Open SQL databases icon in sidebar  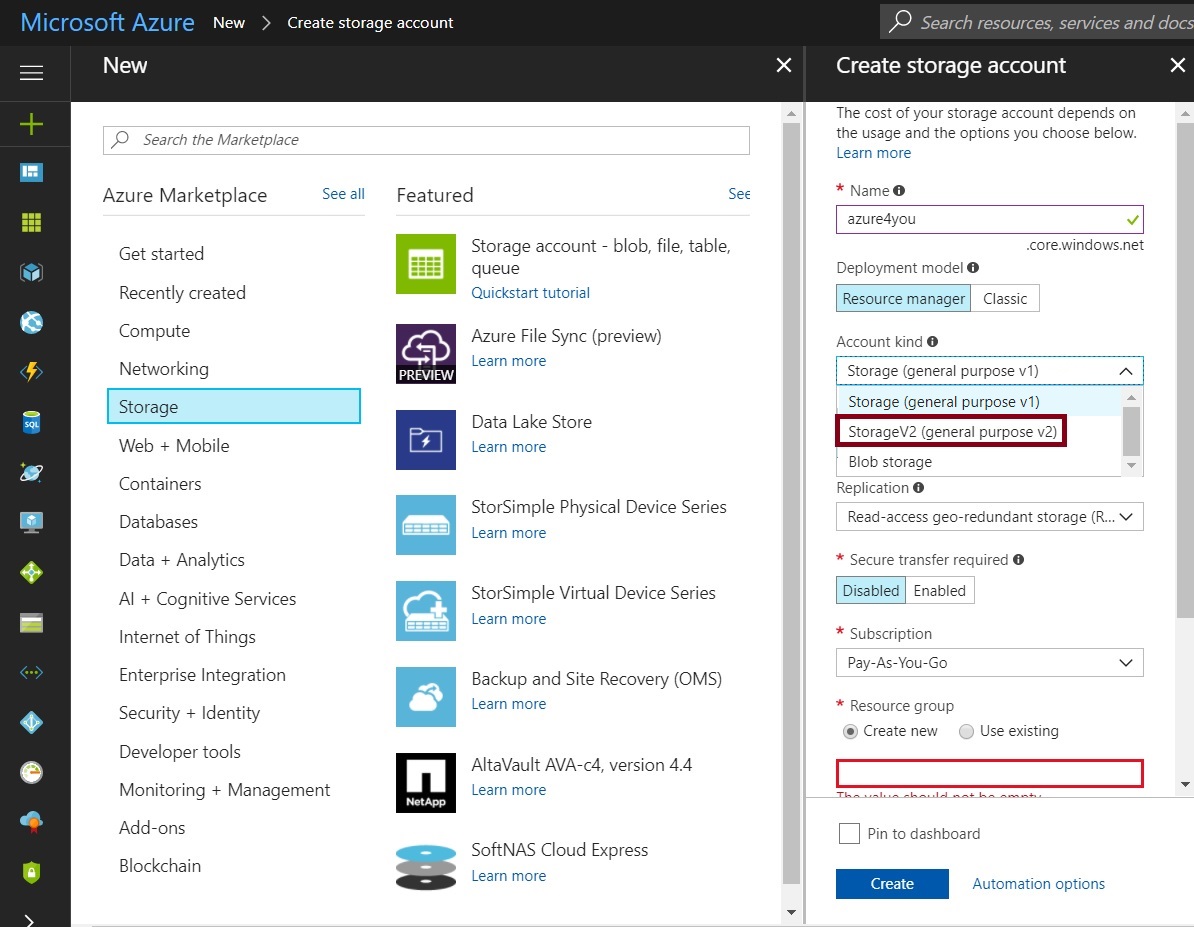(31, 422)
